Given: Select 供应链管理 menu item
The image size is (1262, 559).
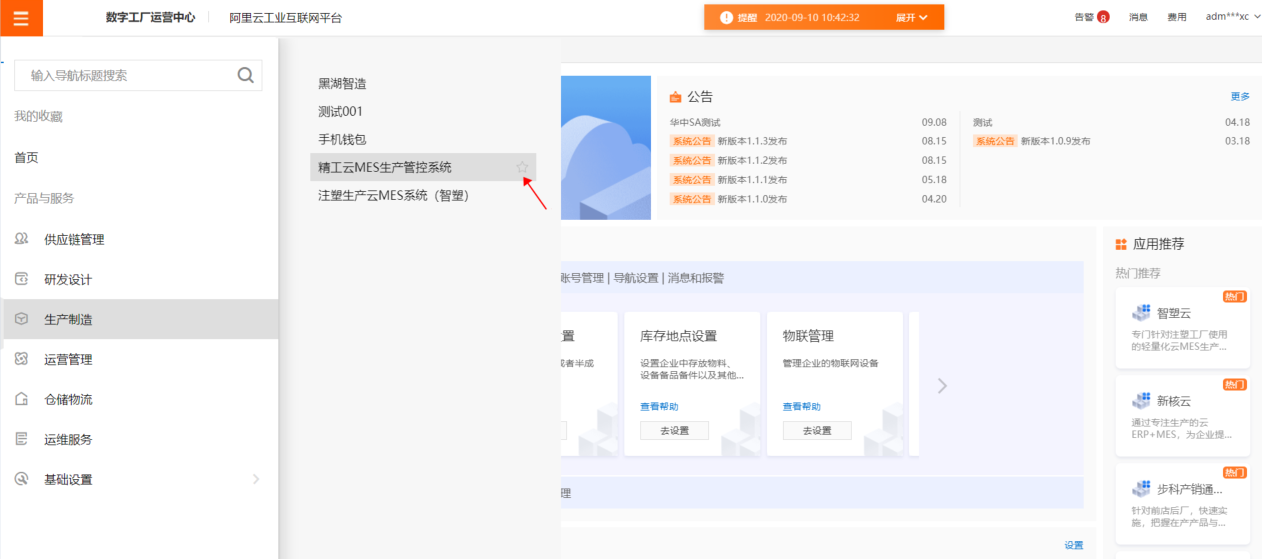Looking at the screenshot, I should 139,239.
